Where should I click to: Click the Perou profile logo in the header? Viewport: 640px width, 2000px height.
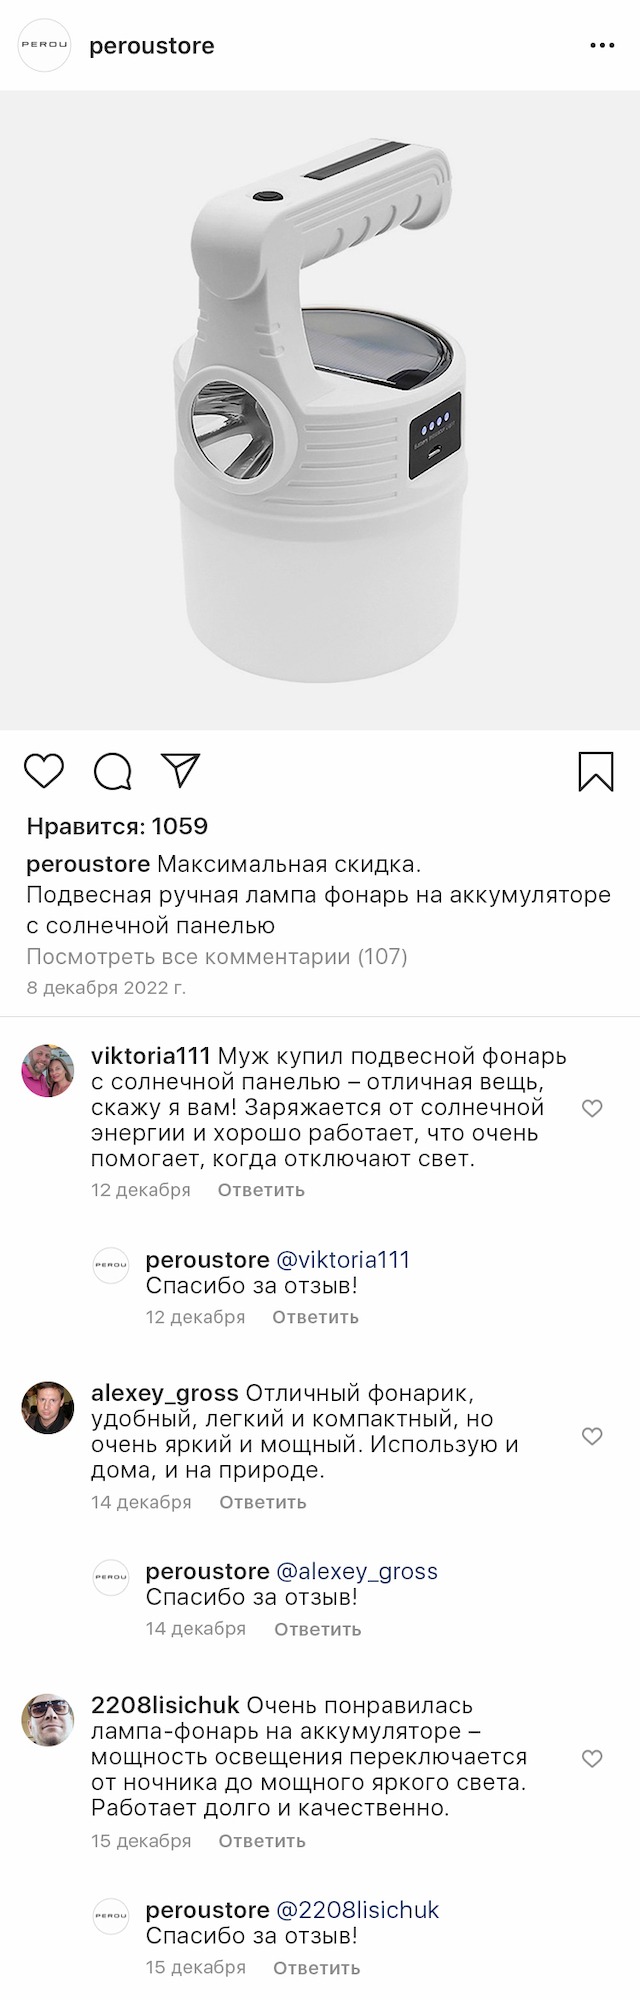(x=45, y=46)
